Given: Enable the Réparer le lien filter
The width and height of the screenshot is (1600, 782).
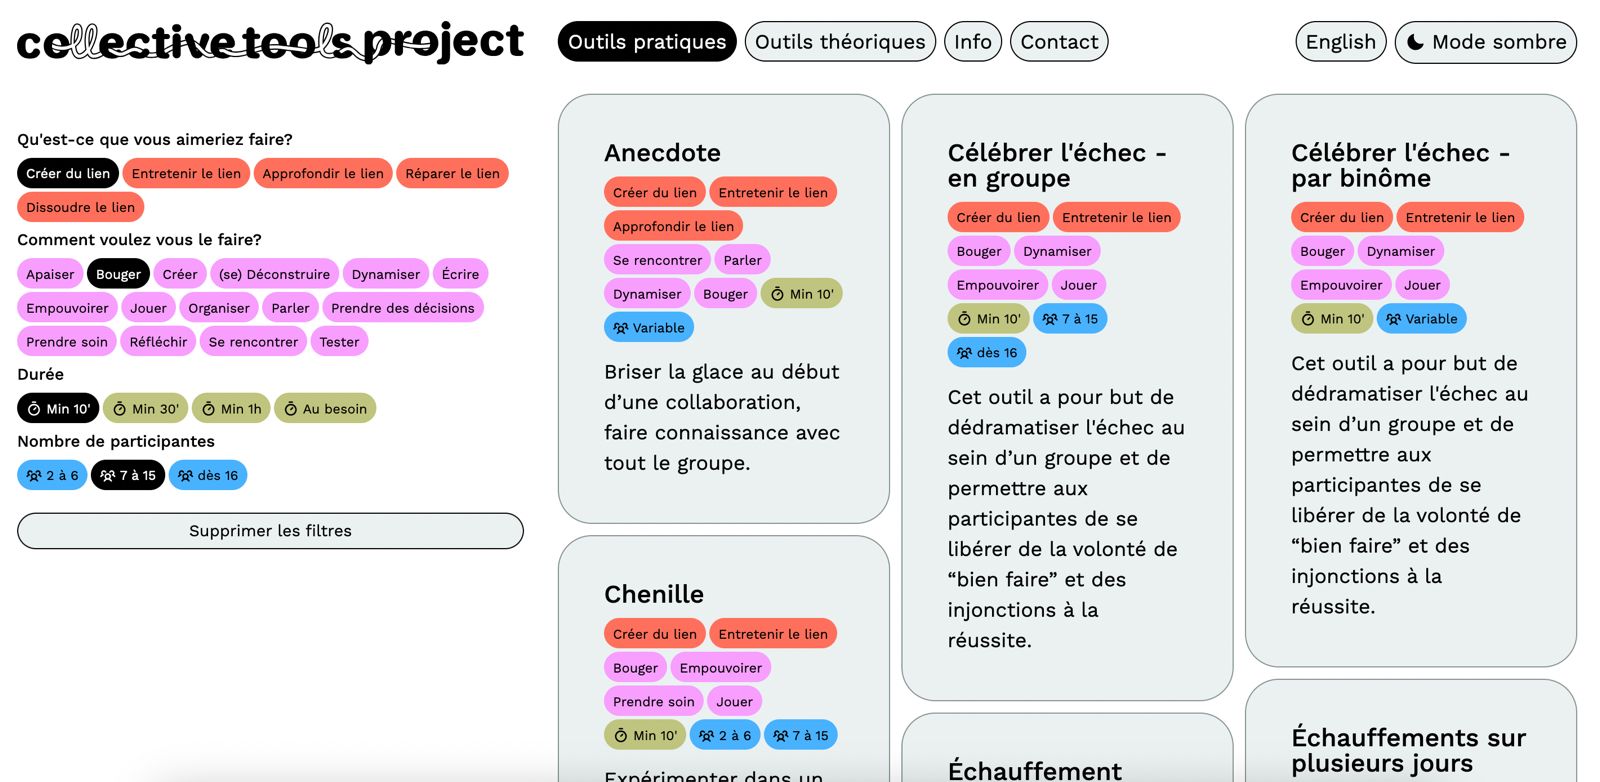Looking at the screenshot, I should [x=453, y=173].
